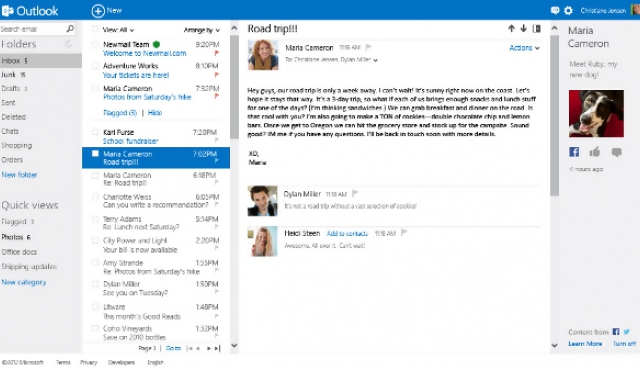This screenshot has width=640, height=370.
Task: Toggle the reading pane layout icon
Action: 537,28
